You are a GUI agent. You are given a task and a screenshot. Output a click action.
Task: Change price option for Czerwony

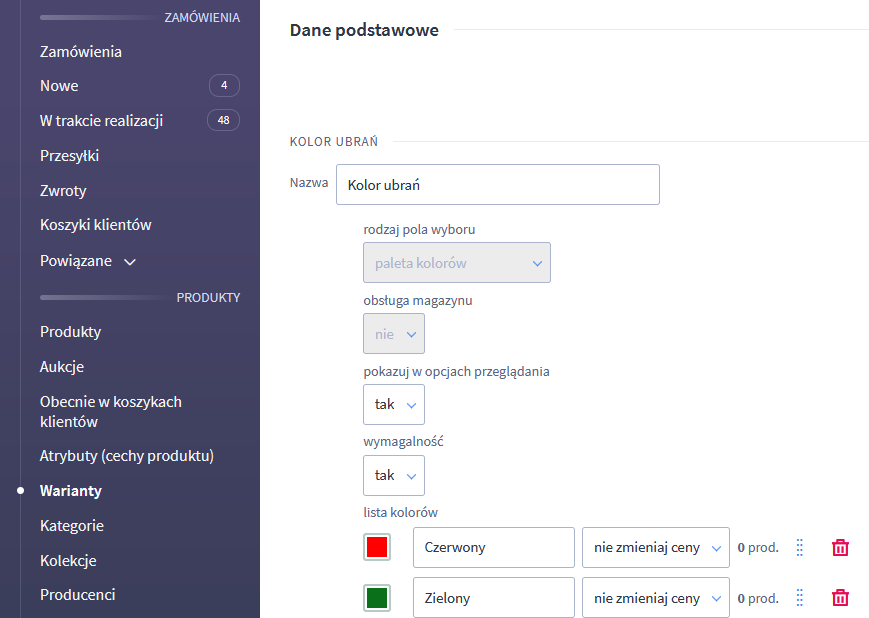click(656, 548)
